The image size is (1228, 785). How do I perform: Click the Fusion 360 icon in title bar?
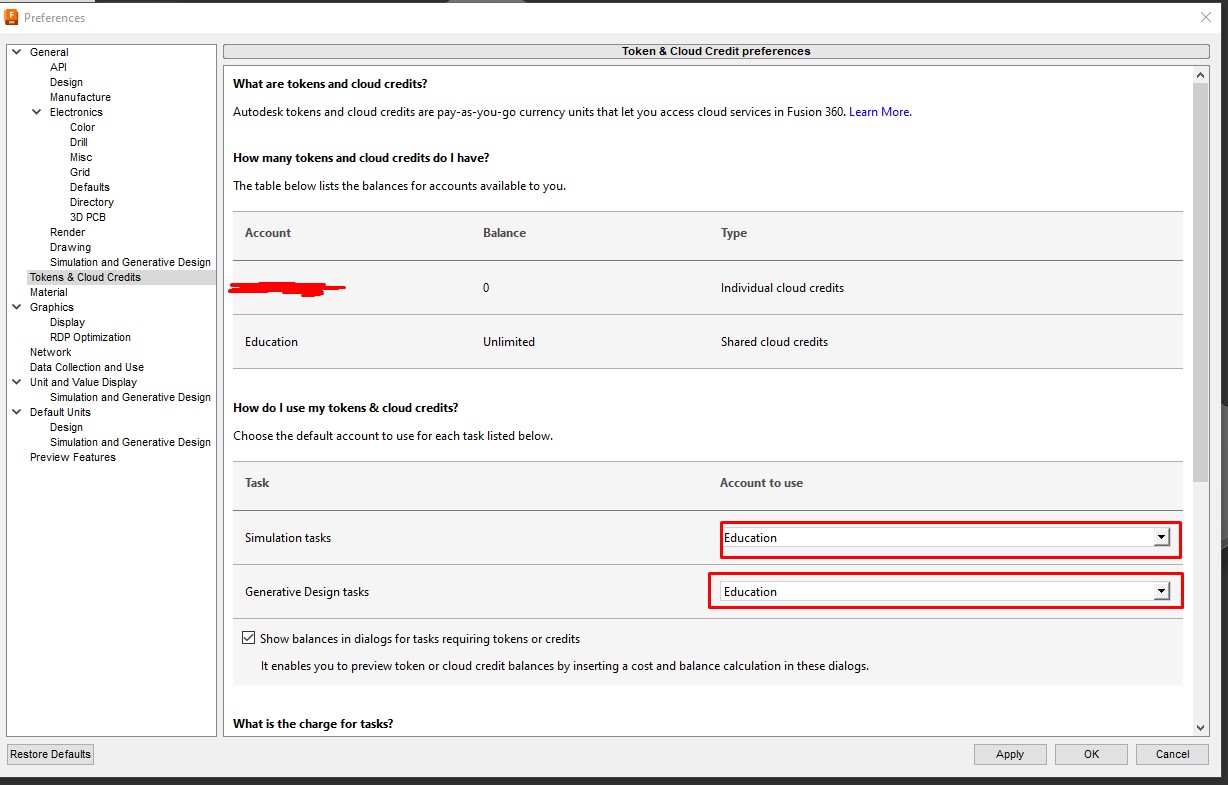click(x=12, y=17)
